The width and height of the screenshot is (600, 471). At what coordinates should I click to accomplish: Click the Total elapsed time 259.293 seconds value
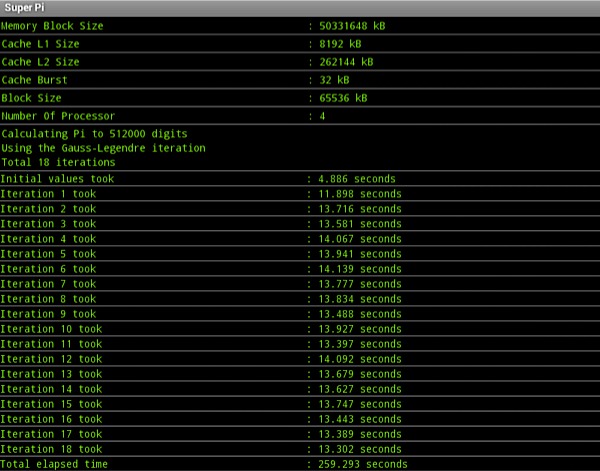tap(362, 464)
